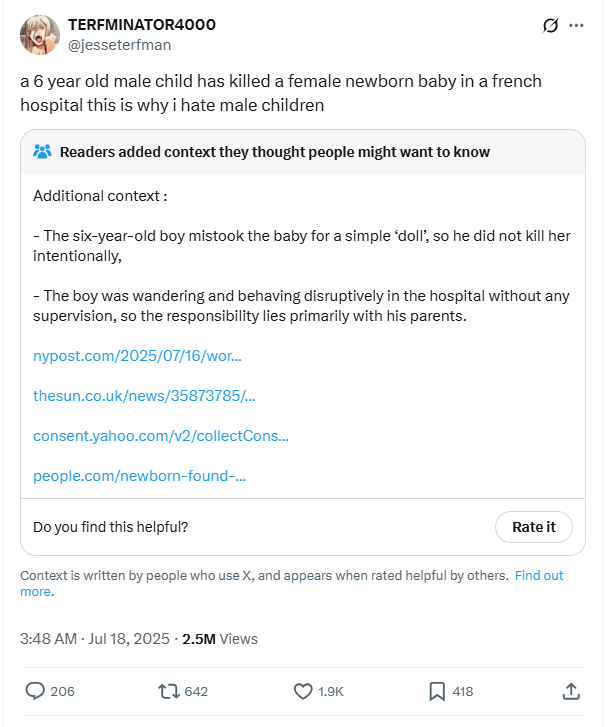Open the TERFMINATOR4000 profile avatar

(40, 35)
